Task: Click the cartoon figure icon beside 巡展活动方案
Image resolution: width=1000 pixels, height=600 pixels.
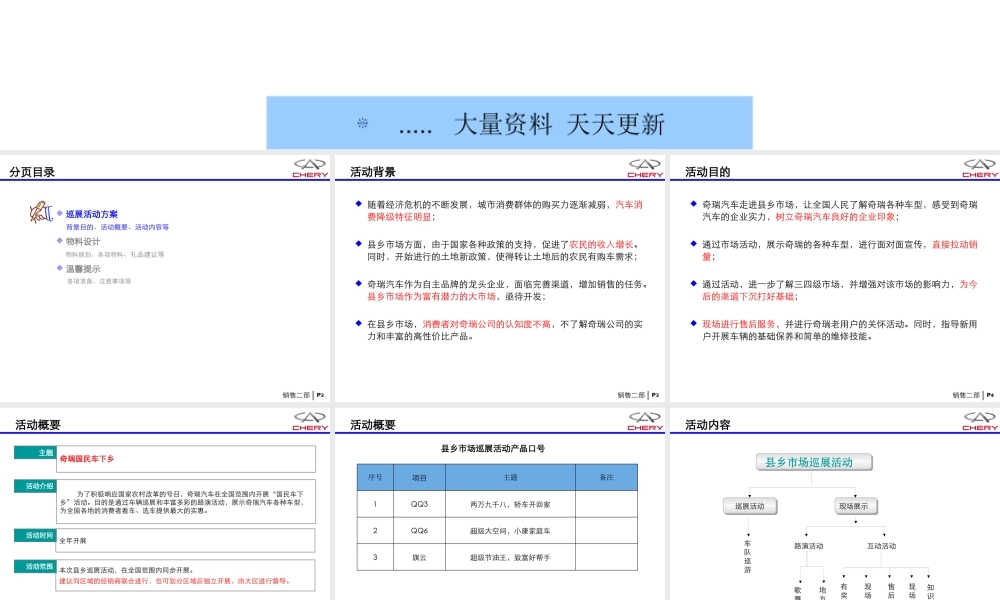Action: [x=40, y=212]
